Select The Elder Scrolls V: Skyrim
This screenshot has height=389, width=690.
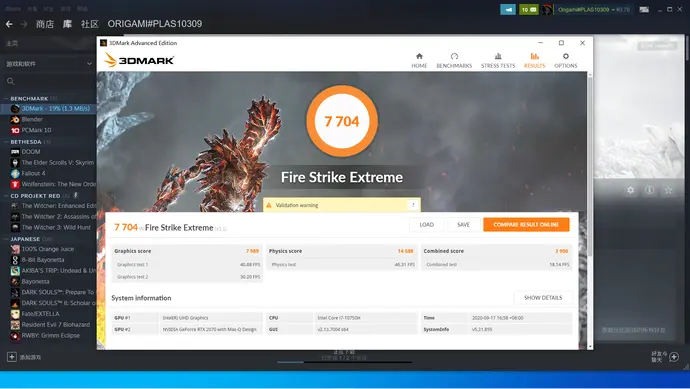coord(48,162)
